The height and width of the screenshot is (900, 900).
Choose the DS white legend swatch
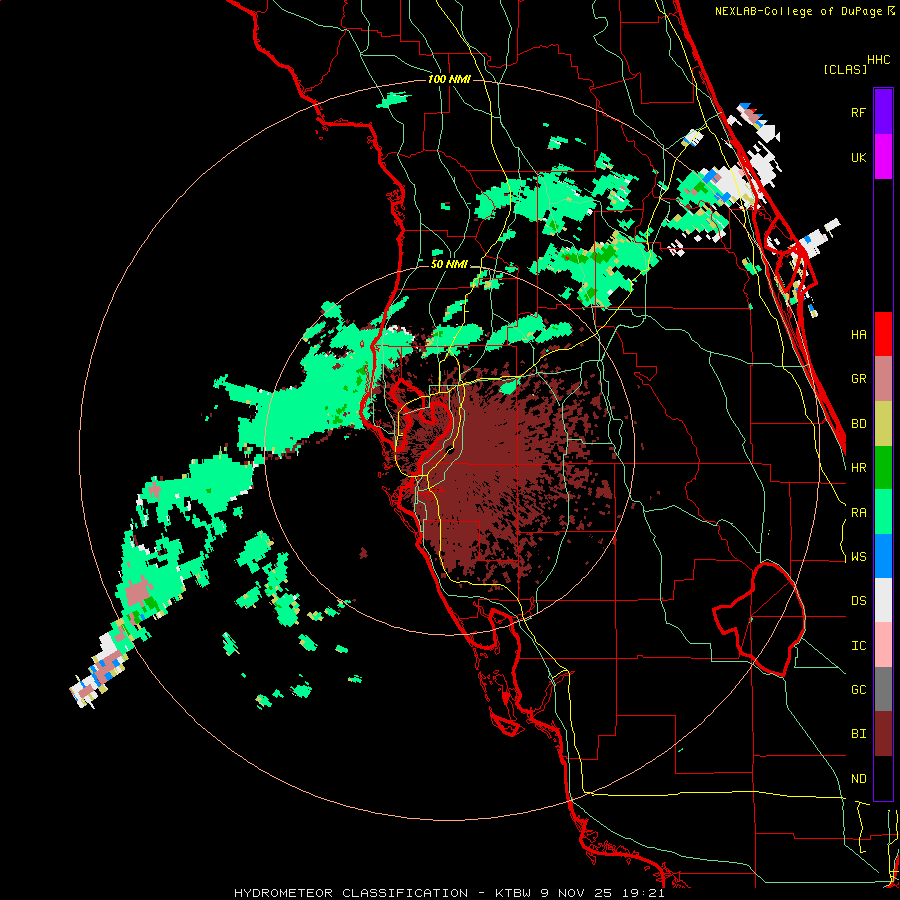[883, 600]
